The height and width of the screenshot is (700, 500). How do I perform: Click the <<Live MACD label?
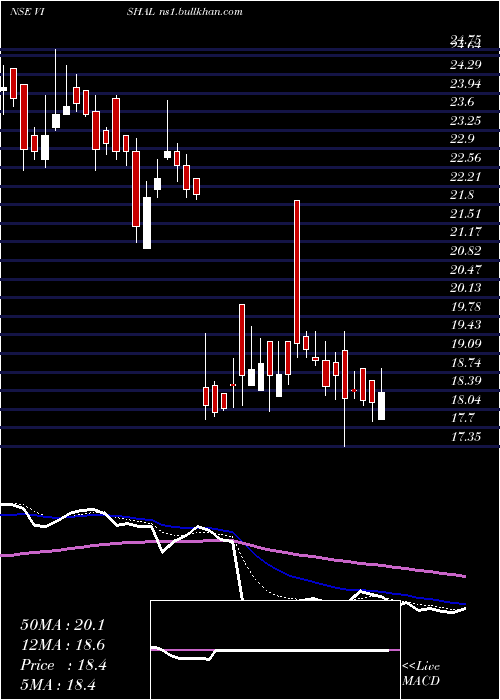[x=421, y=674]
